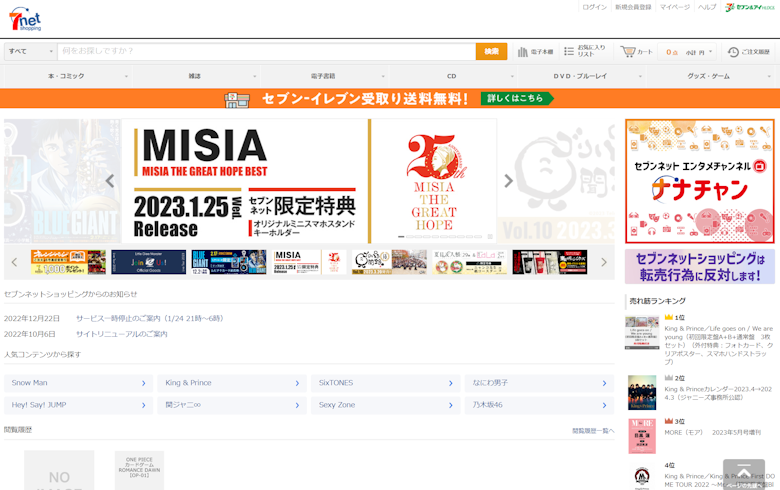Open the なにわ男子 content link
Viewport: 780px width, 490px height.
539,383
